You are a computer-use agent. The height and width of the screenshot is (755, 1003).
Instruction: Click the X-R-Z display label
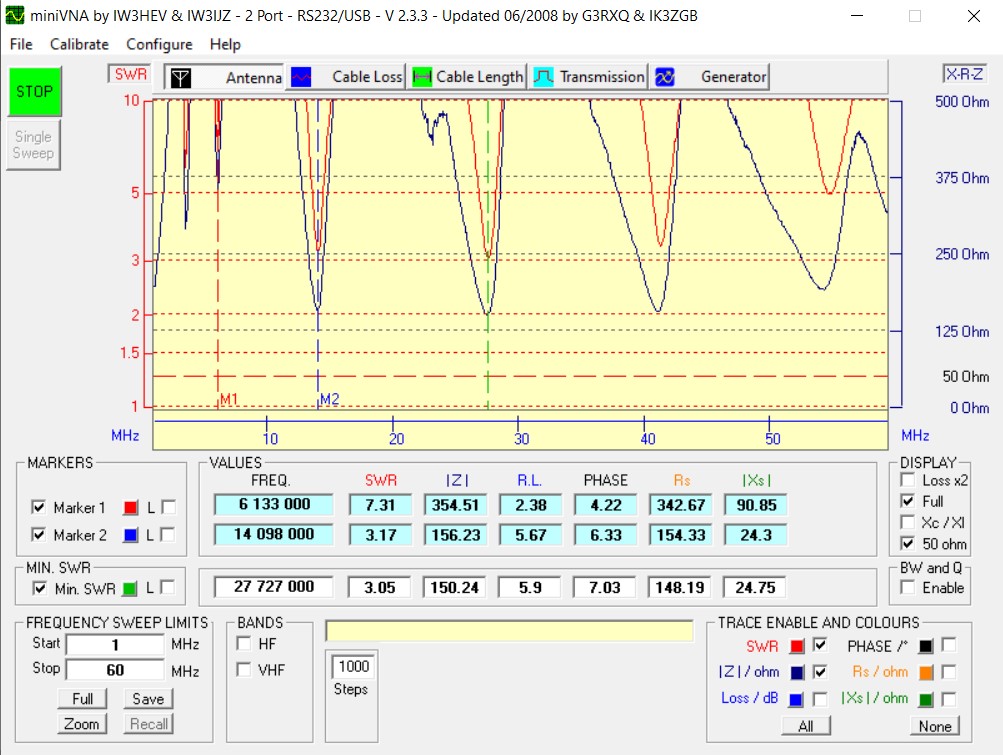click(965, 74)
